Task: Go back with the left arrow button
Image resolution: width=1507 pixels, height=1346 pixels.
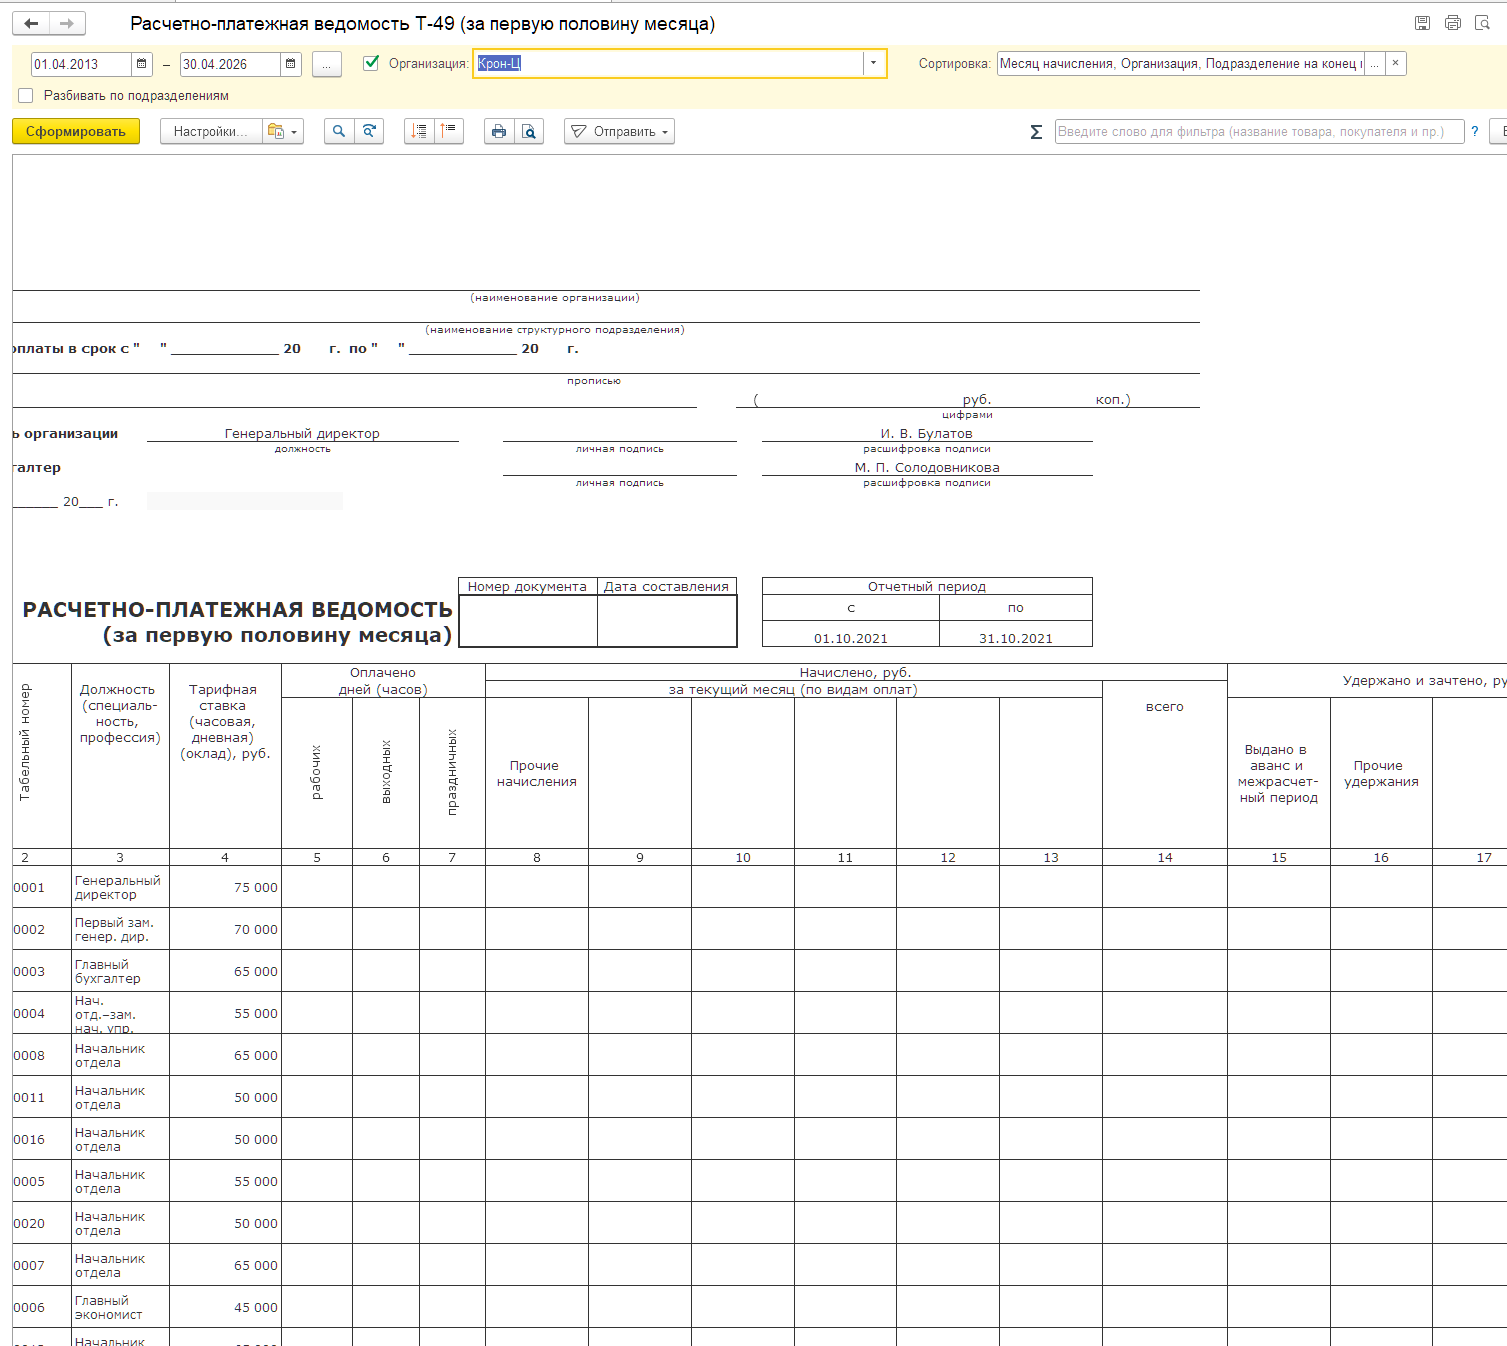Action: [x=31, y=23]
